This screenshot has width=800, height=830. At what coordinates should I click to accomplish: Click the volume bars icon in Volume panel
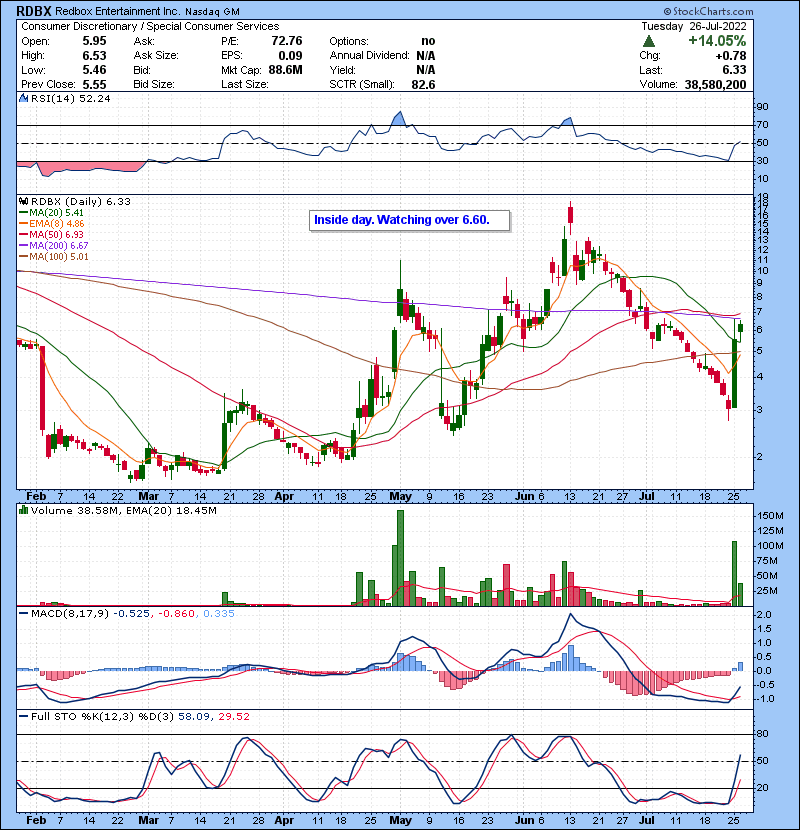tap(23, 510)
